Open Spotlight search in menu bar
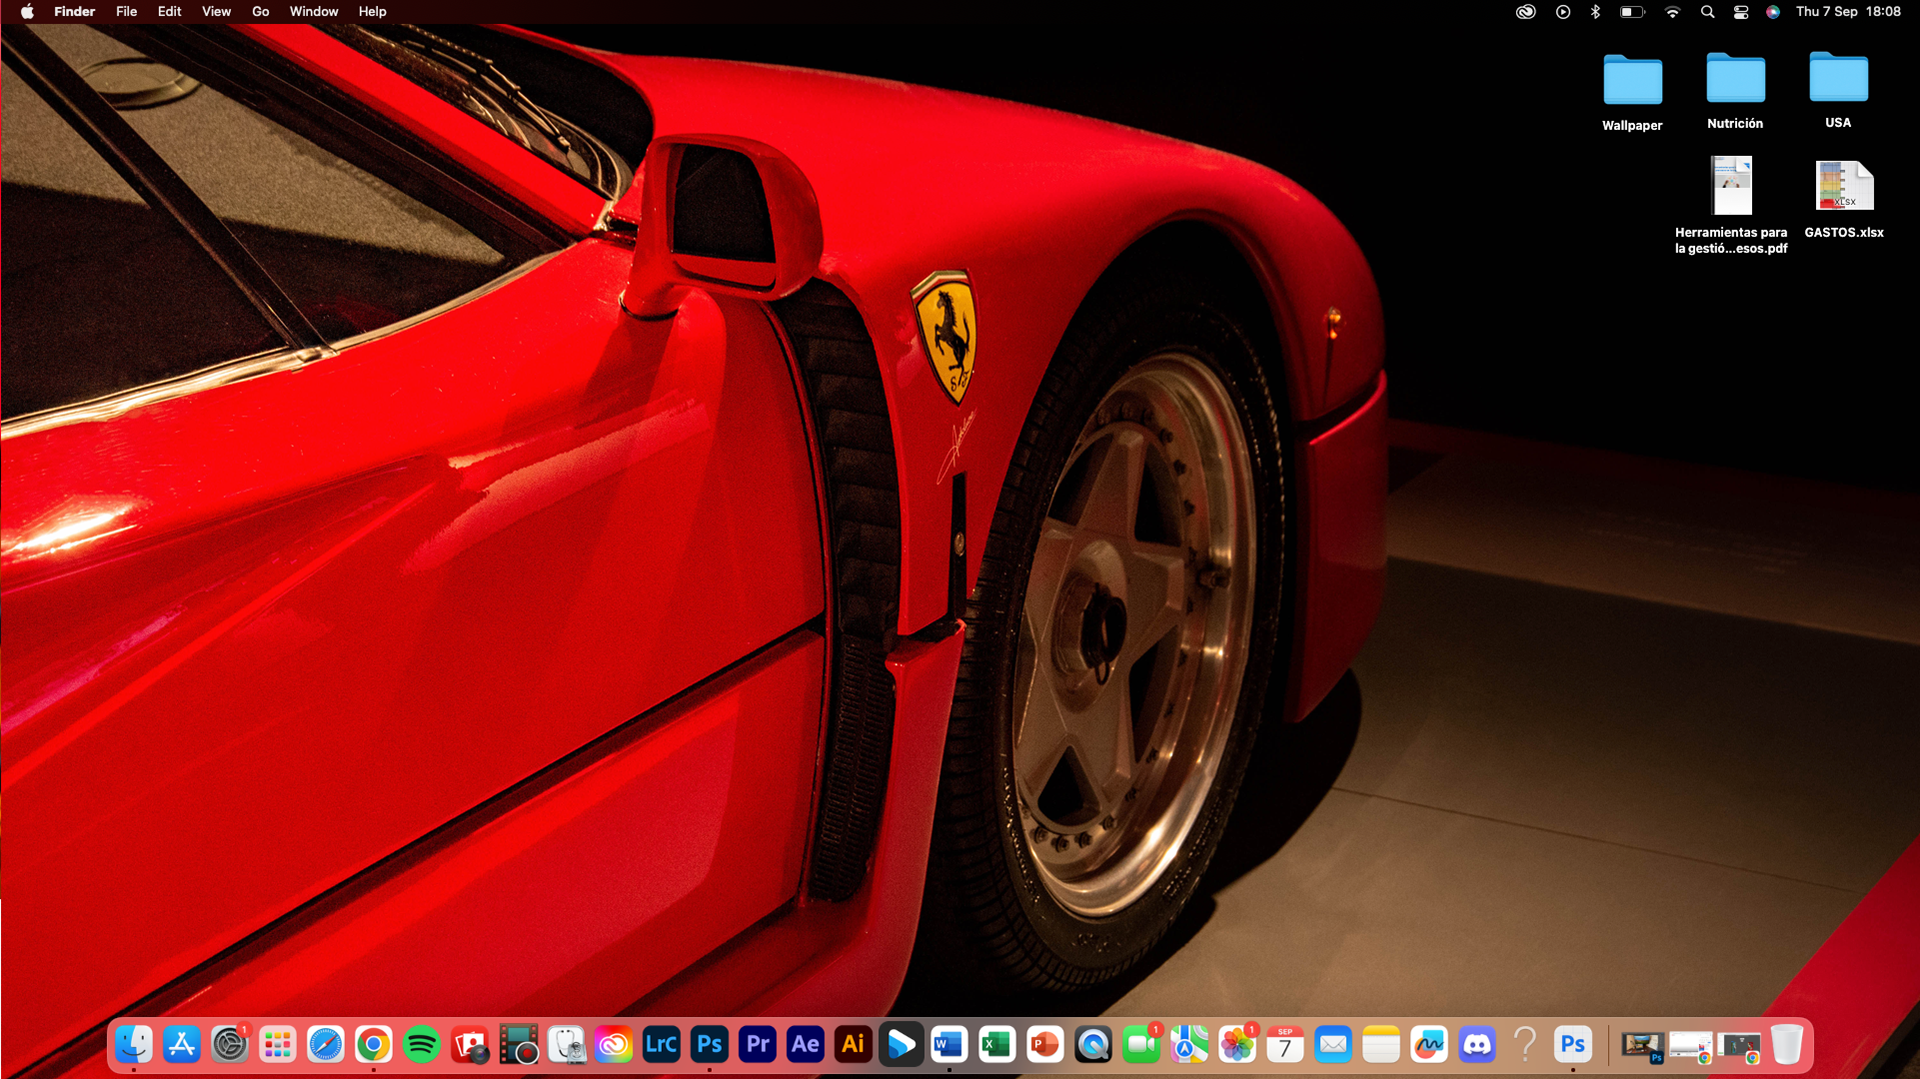 click(x=1708, y=12)
